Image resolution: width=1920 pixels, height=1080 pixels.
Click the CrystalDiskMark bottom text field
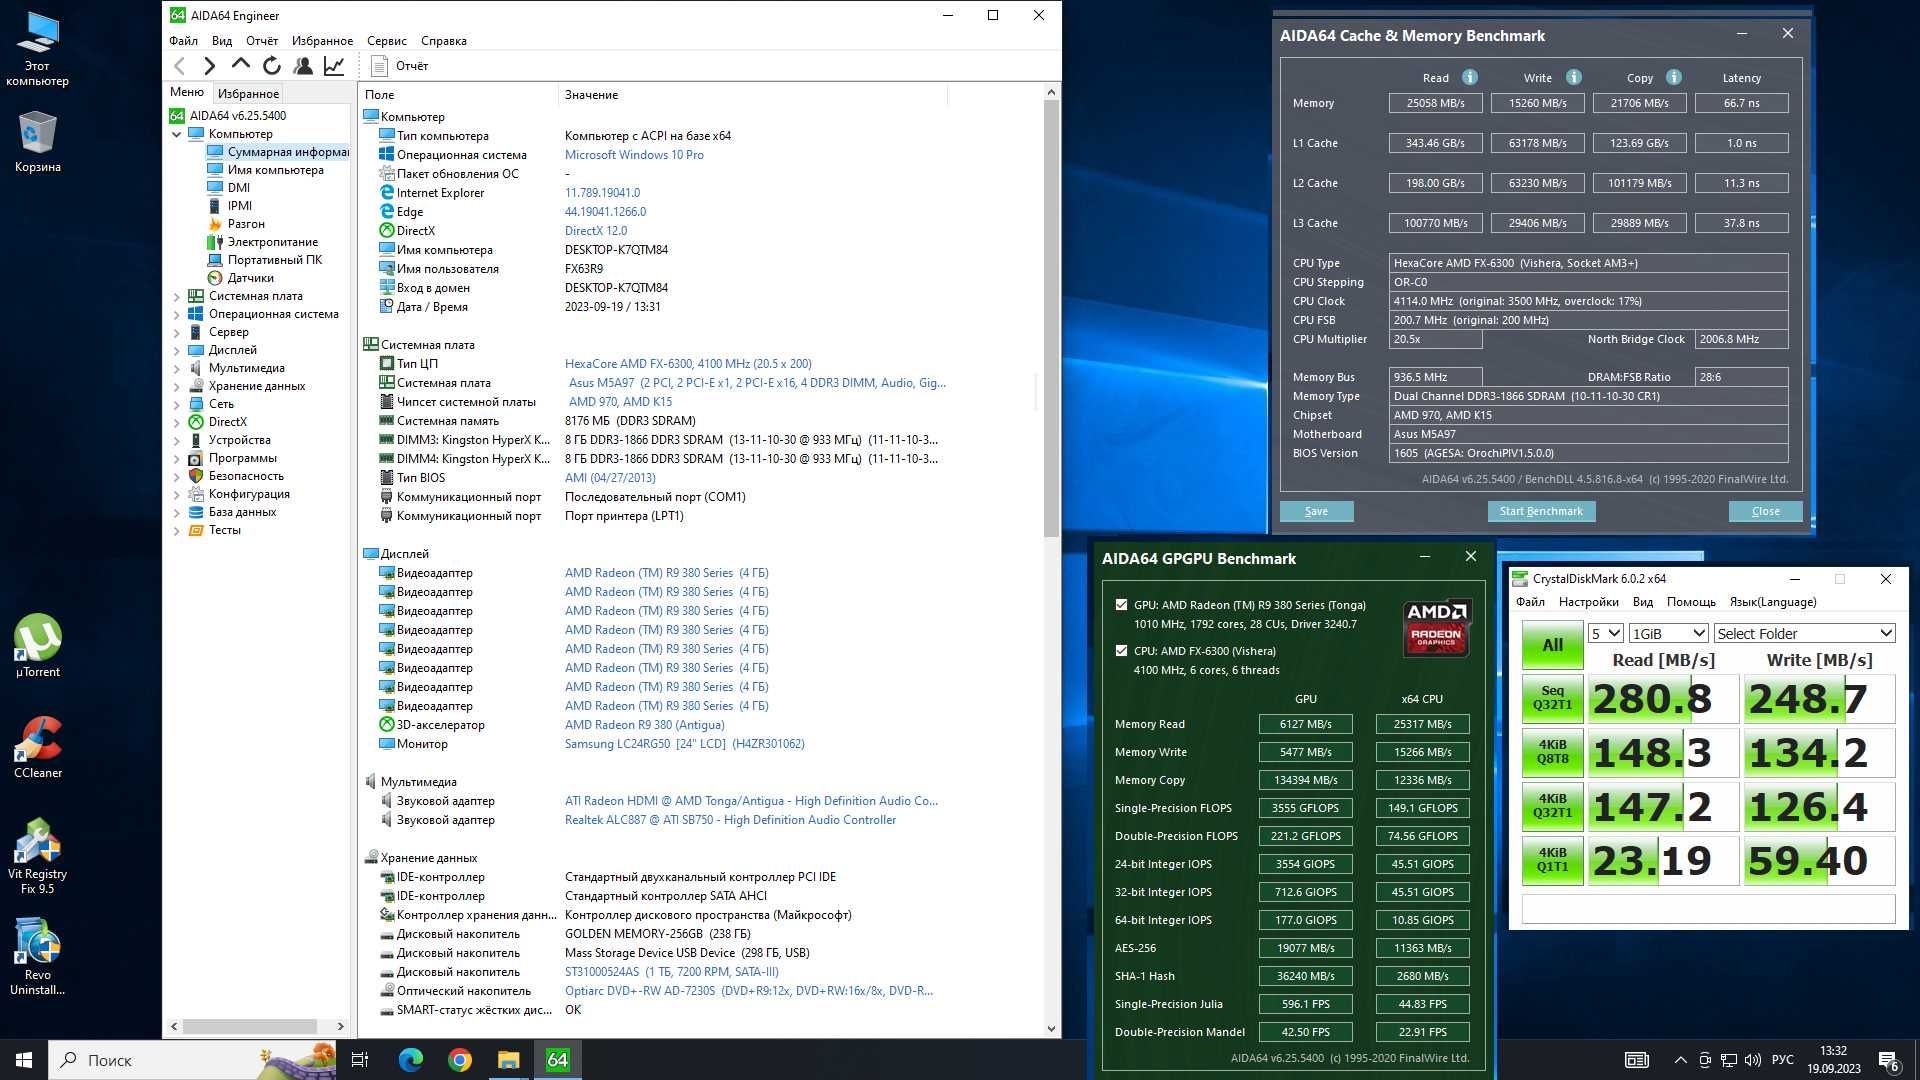[1708, 909]
